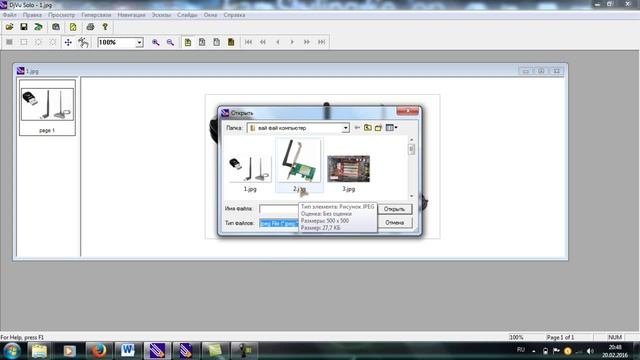Go to last page navigation arrow
This screenshot has width=640, height=360.
(321, 42)
